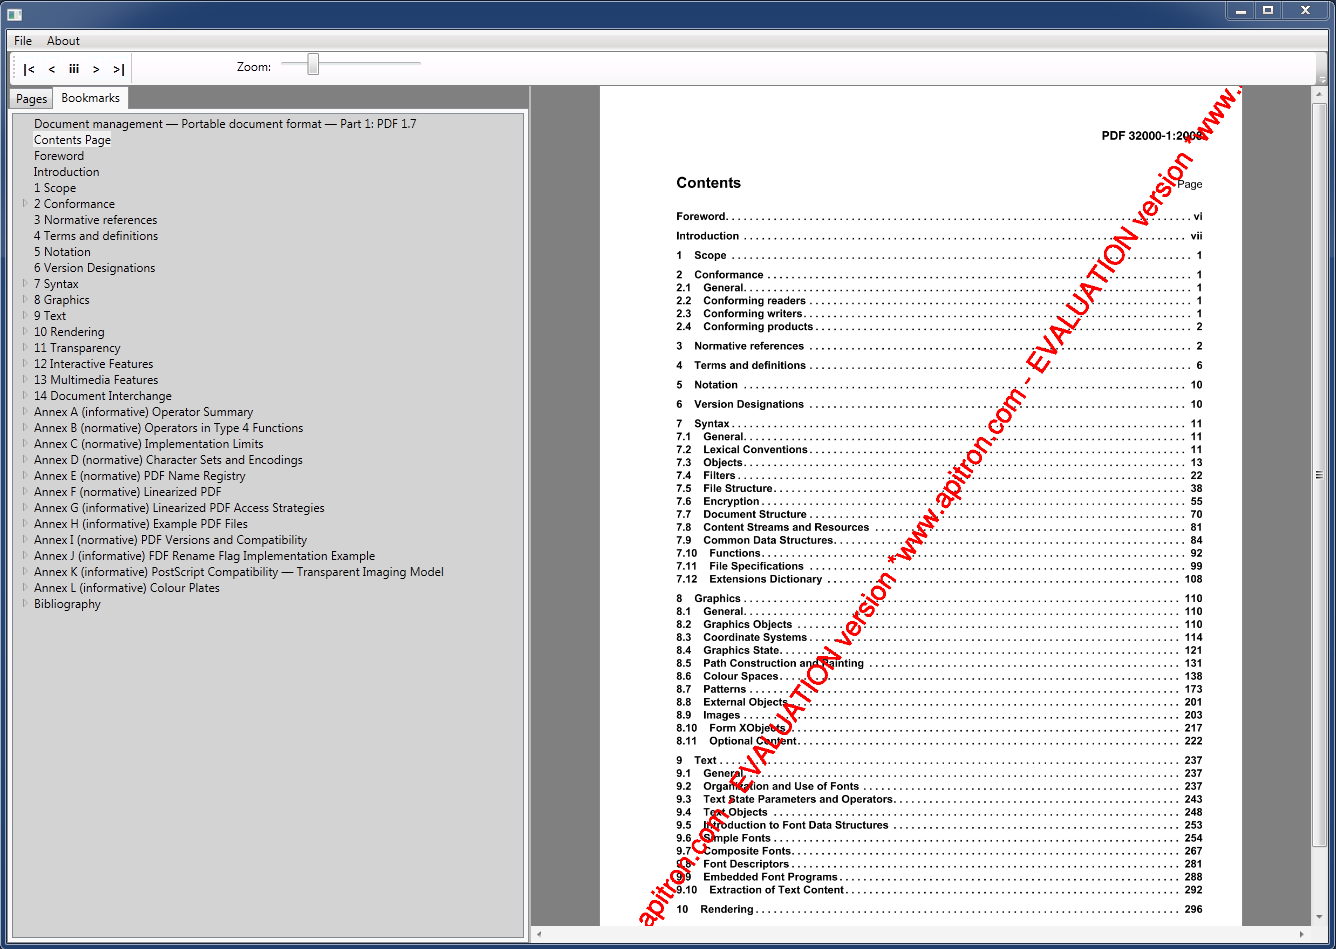Click the current page indicator showing iii

point(74,68)
